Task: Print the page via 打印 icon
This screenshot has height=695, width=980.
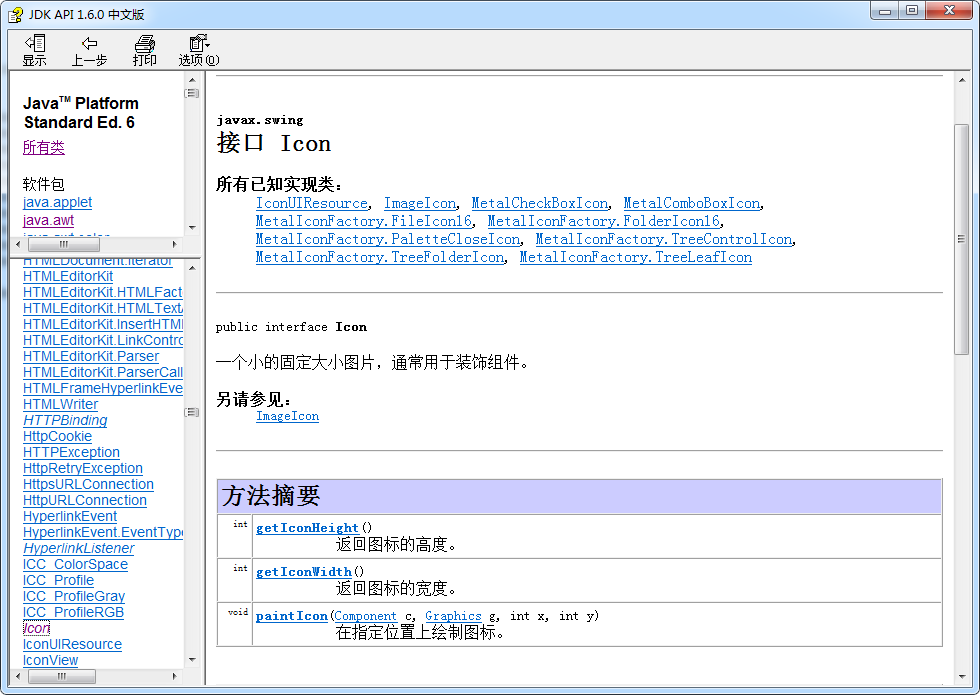Action: pos(144,51)
